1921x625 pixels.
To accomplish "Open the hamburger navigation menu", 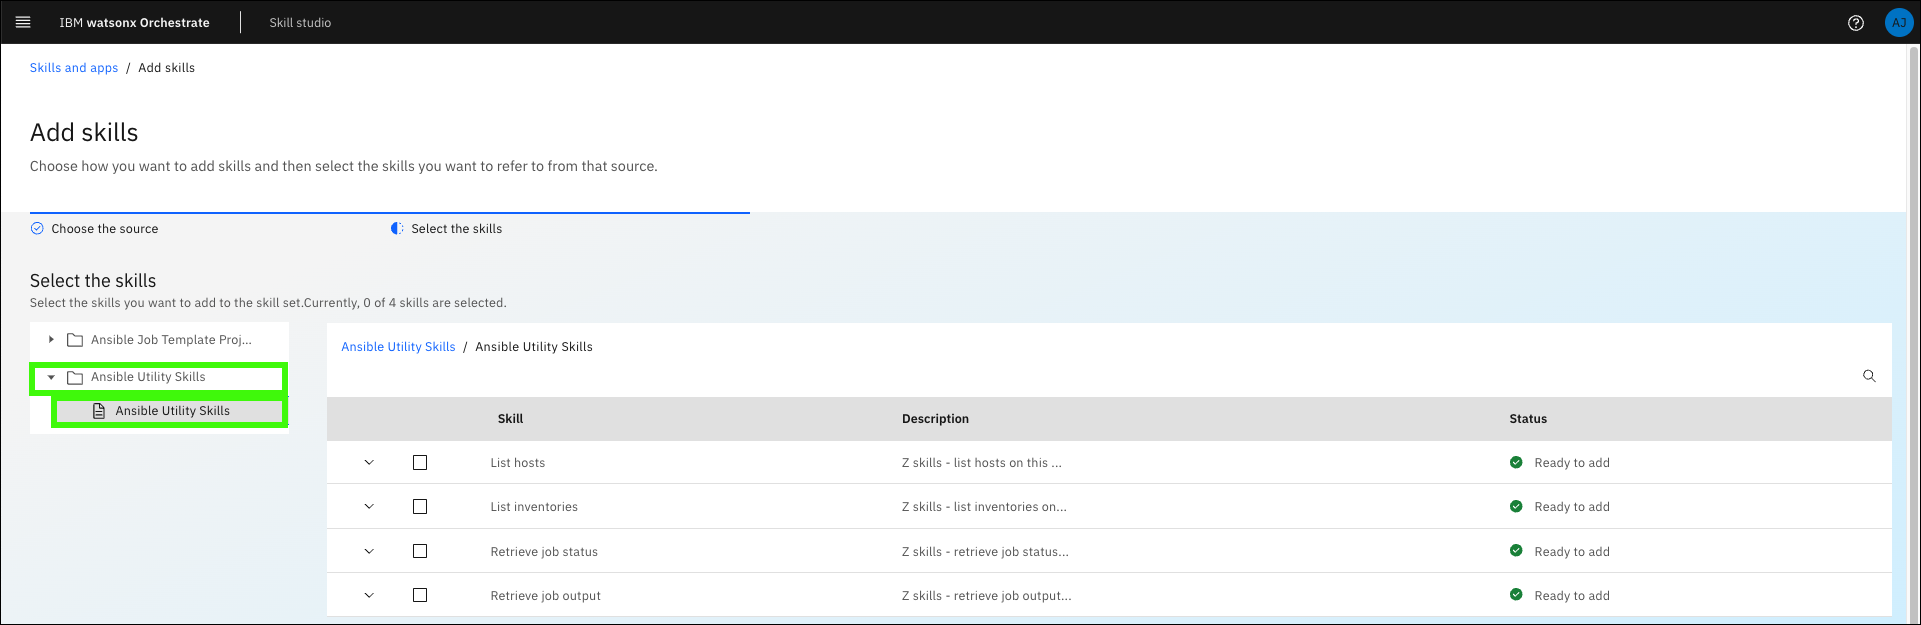I will [23, 22].
